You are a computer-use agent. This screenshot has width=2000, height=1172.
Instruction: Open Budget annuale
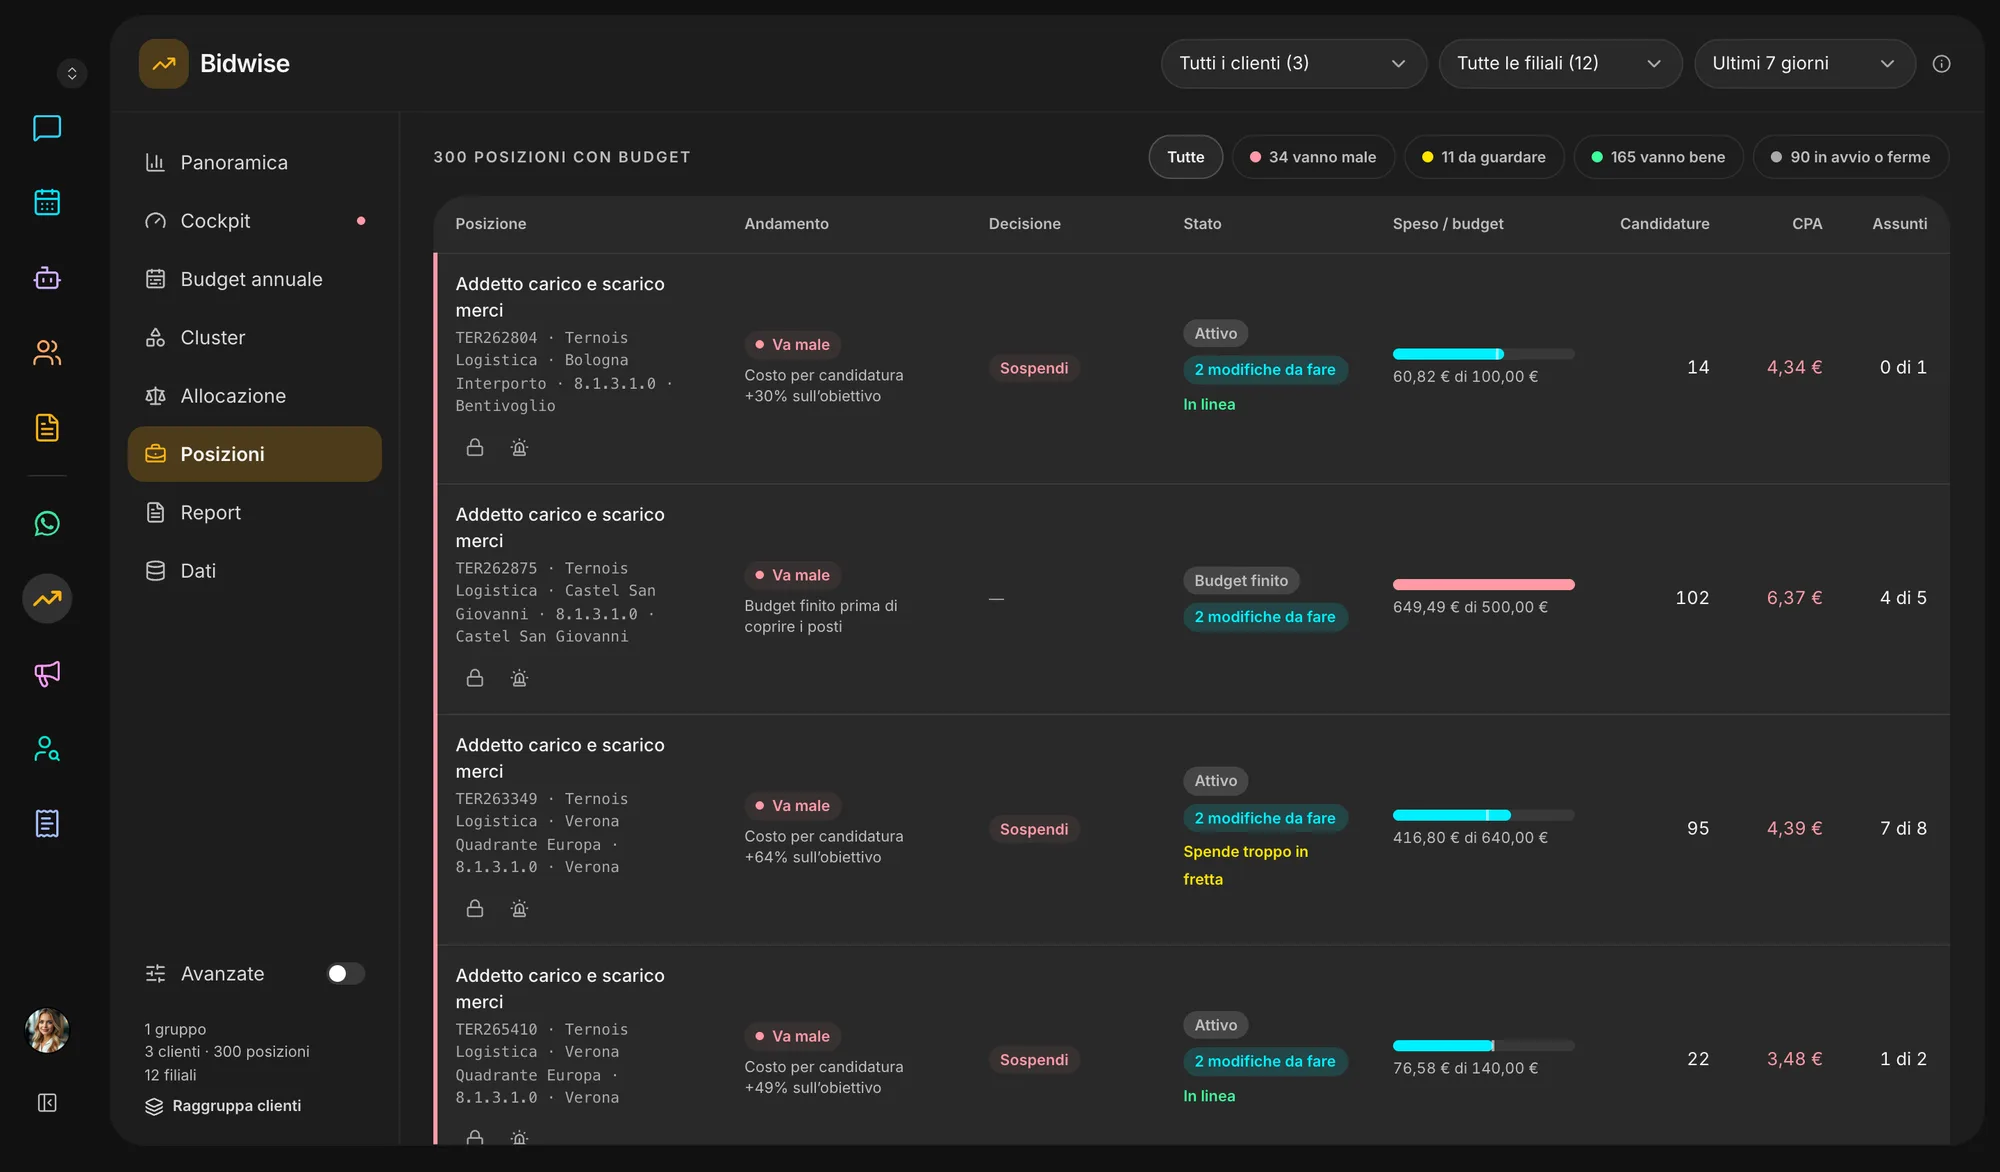pyautogui.click(x=254, y=279)
